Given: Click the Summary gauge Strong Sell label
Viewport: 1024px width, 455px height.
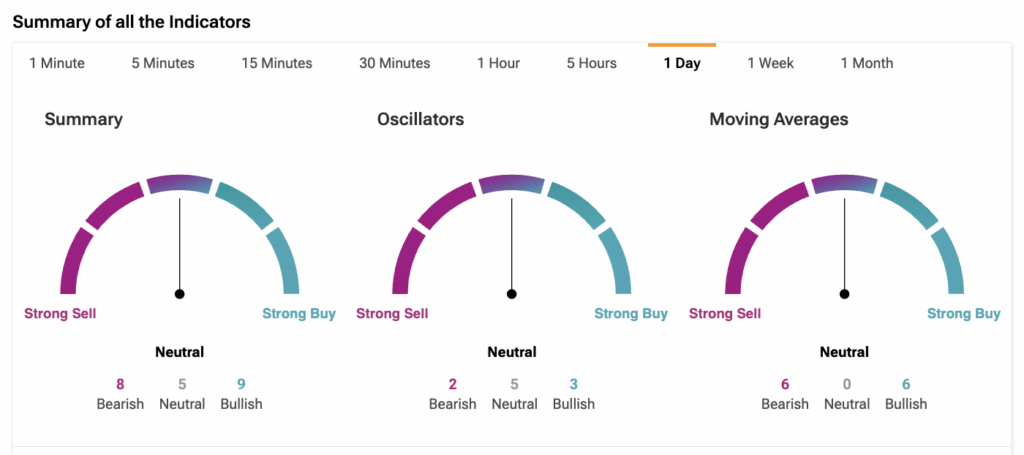Looking at the screenshot, I should tap(60, 314).
